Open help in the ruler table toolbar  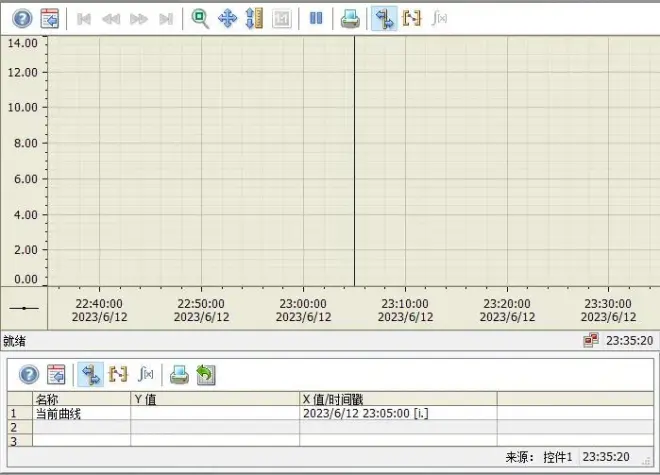click(29, 374)
